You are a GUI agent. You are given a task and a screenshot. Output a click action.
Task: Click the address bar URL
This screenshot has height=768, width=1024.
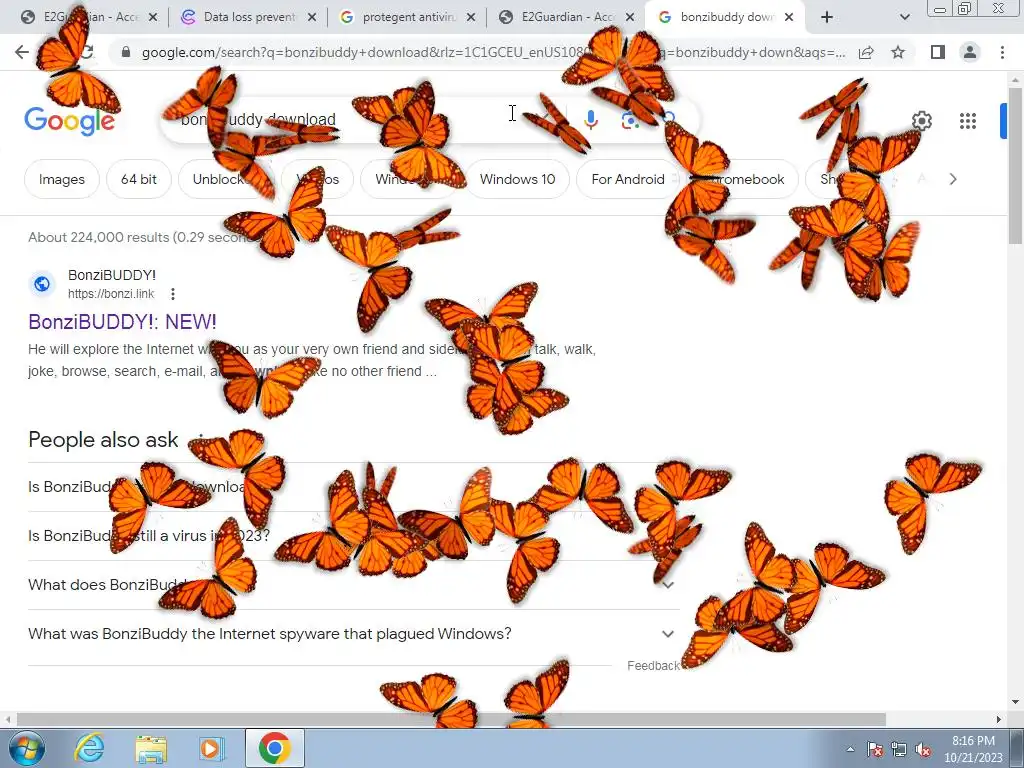click(x=493, y=52)
